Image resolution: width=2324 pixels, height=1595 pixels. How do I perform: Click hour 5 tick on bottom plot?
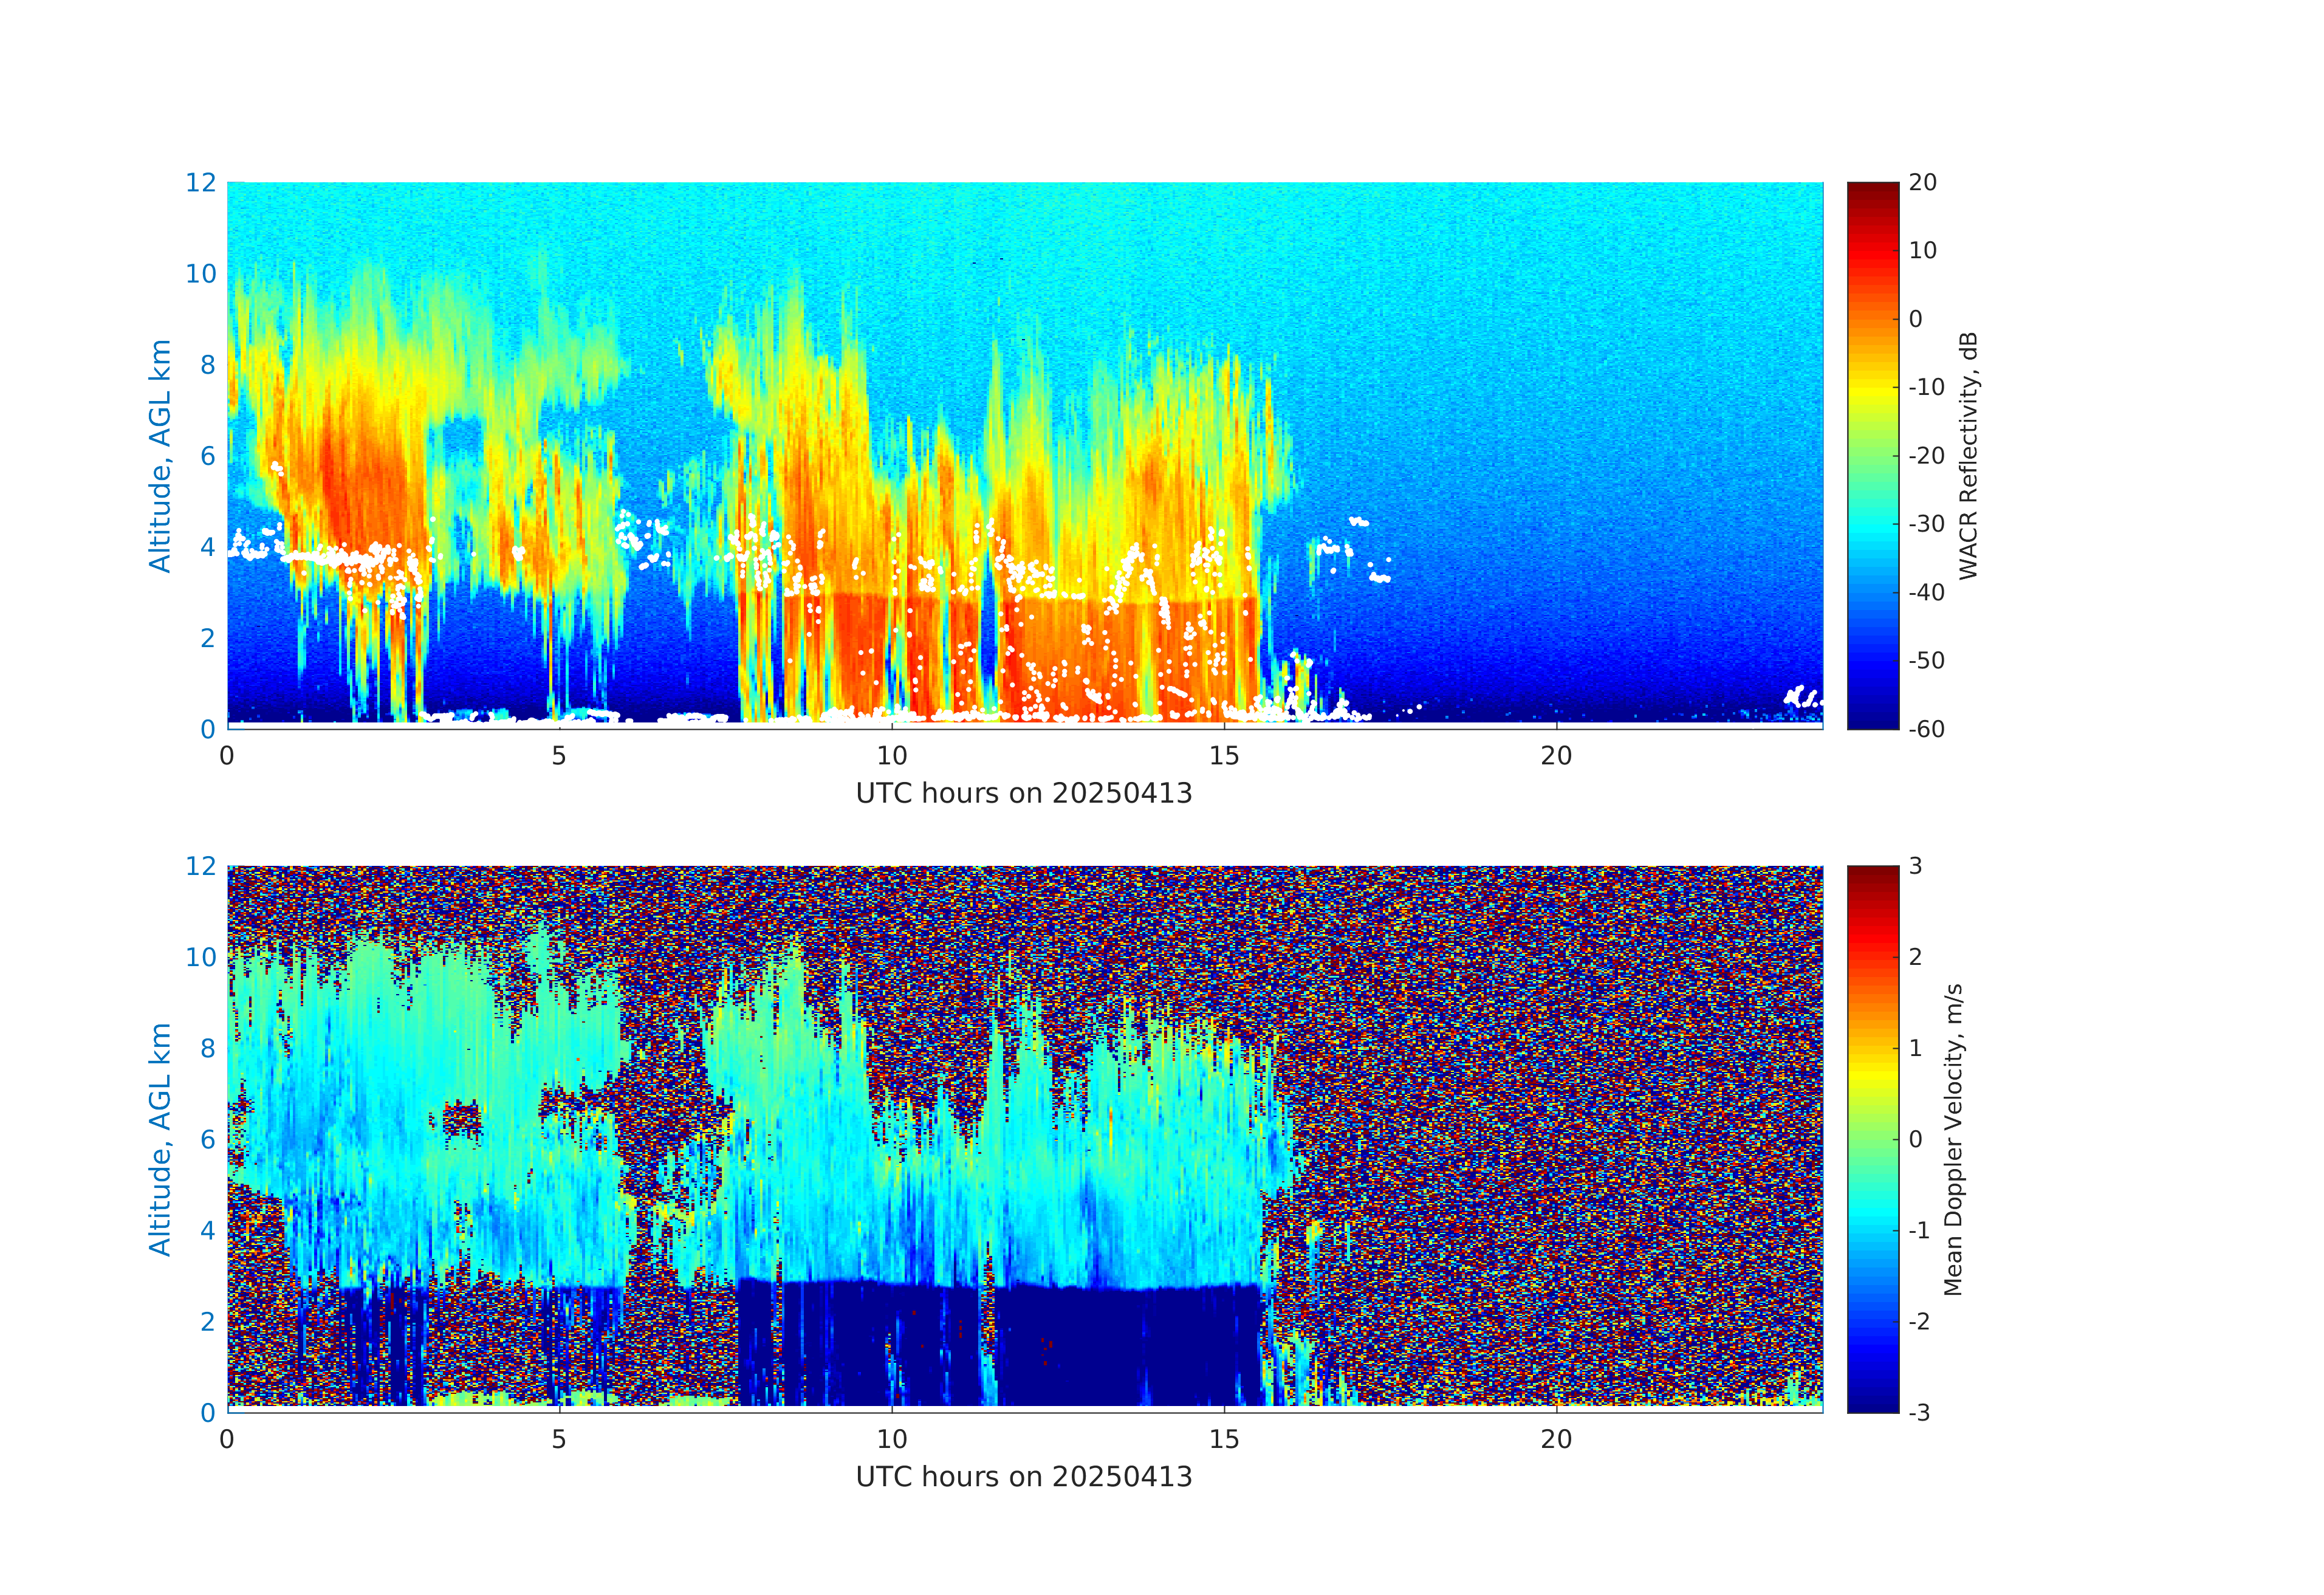click(x=559, y=1439)
